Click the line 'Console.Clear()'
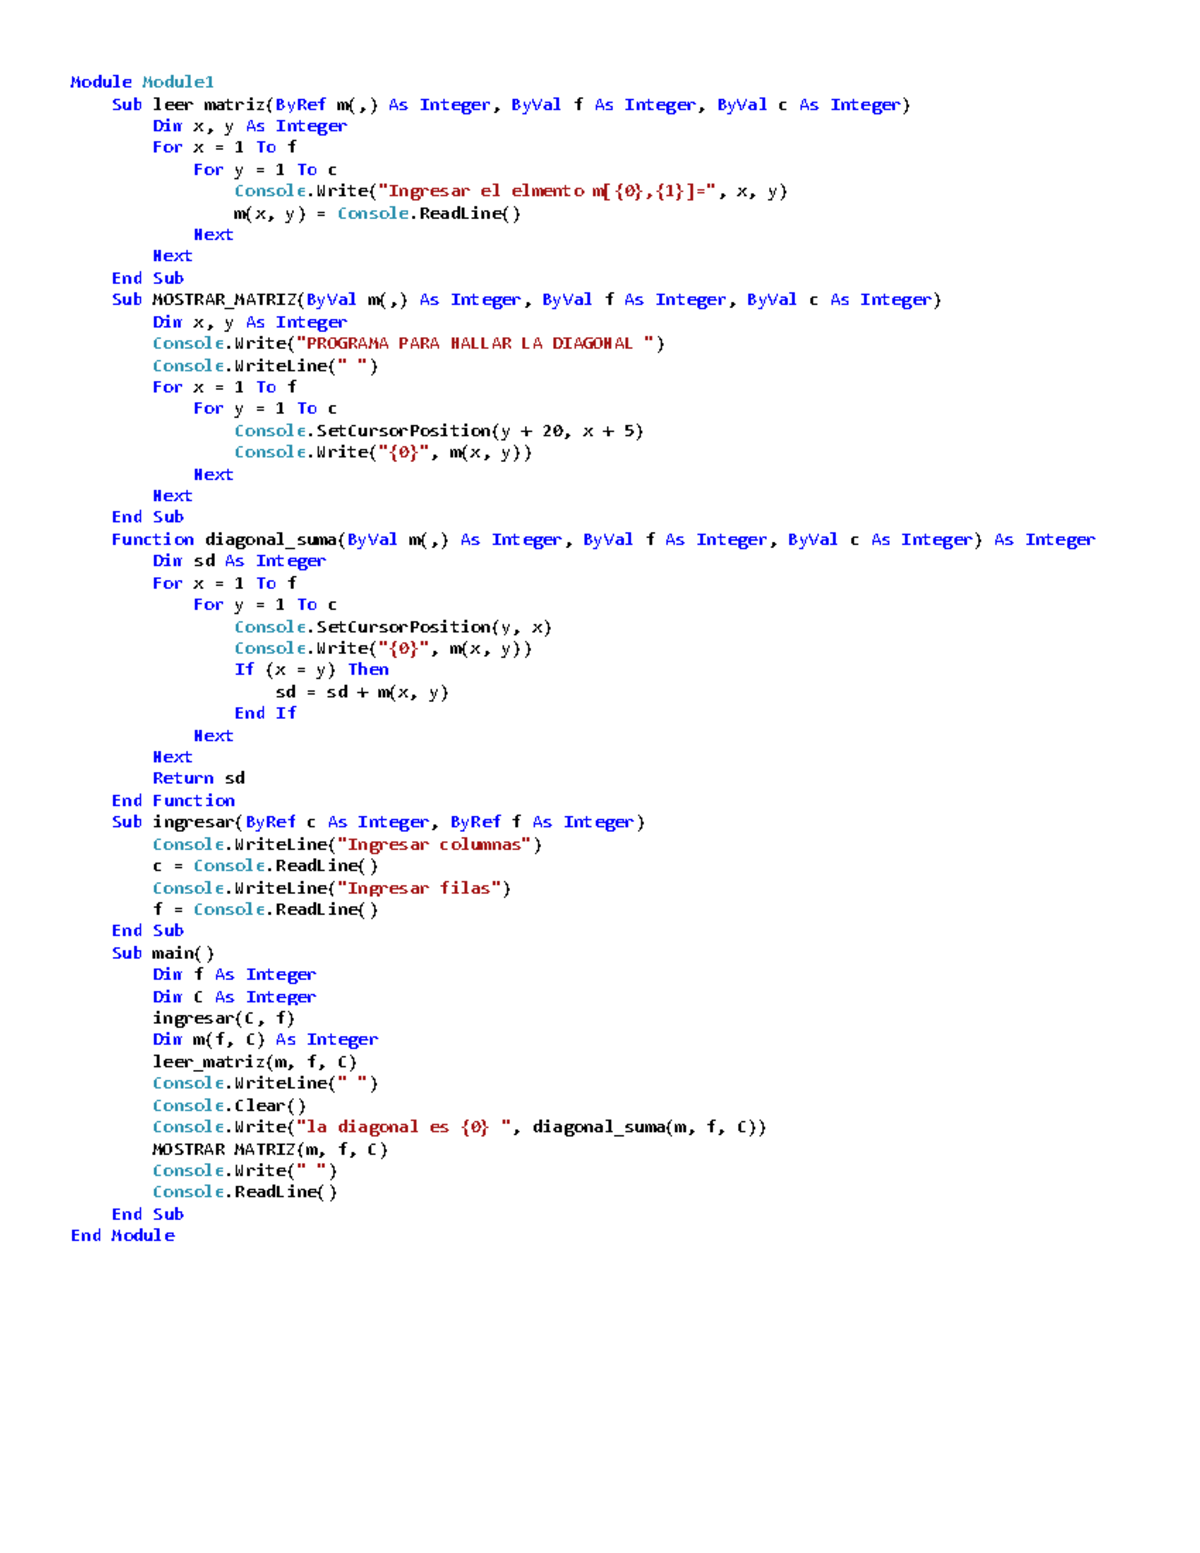 [229, 1106]
